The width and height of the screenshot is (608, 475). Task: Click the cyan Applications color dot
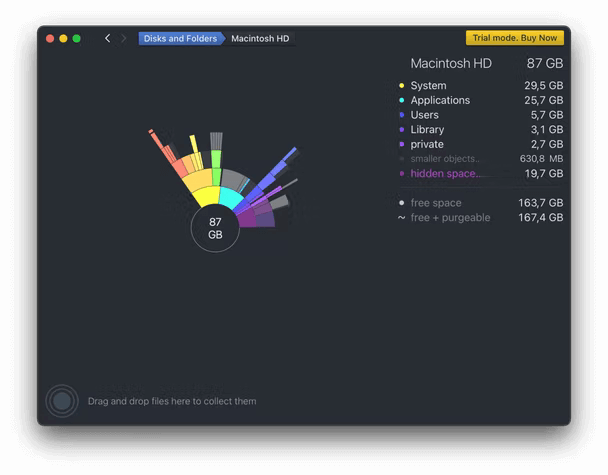point(402,100)
